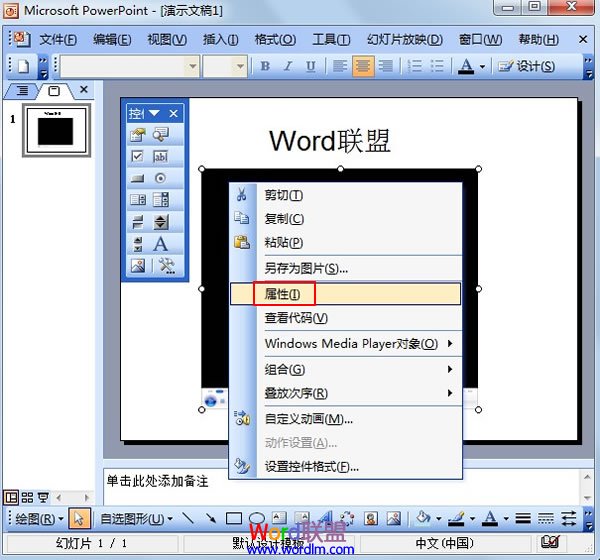Align text left in toolbar
Screen dimensions: 600x560
pyautogui.click(x=340, y=66)
